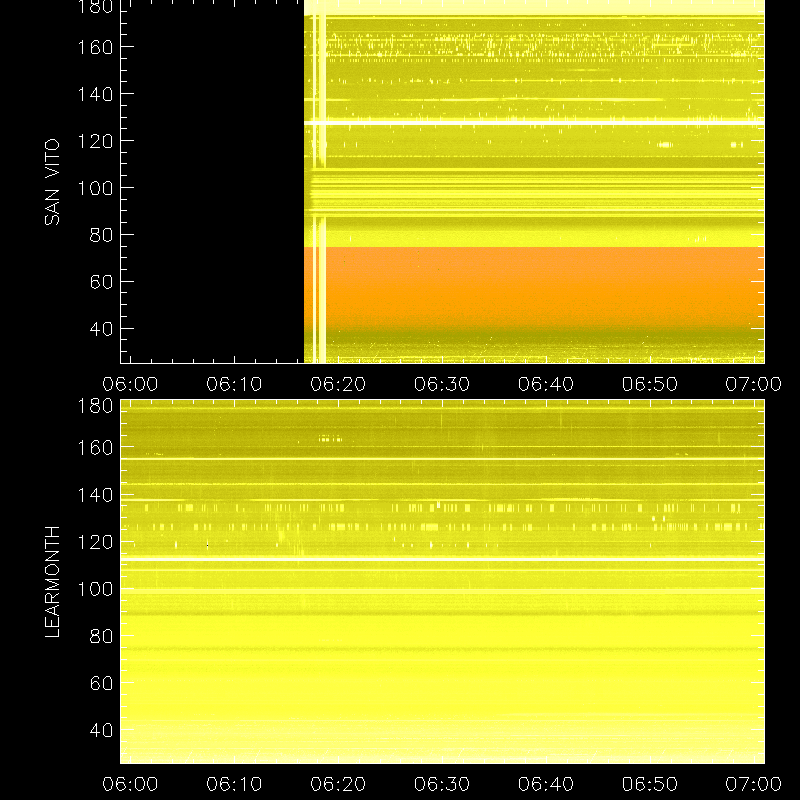Click the 06:30 time label under San Vito plot
The width and height of the screenshot is (800, 800).
442,384
